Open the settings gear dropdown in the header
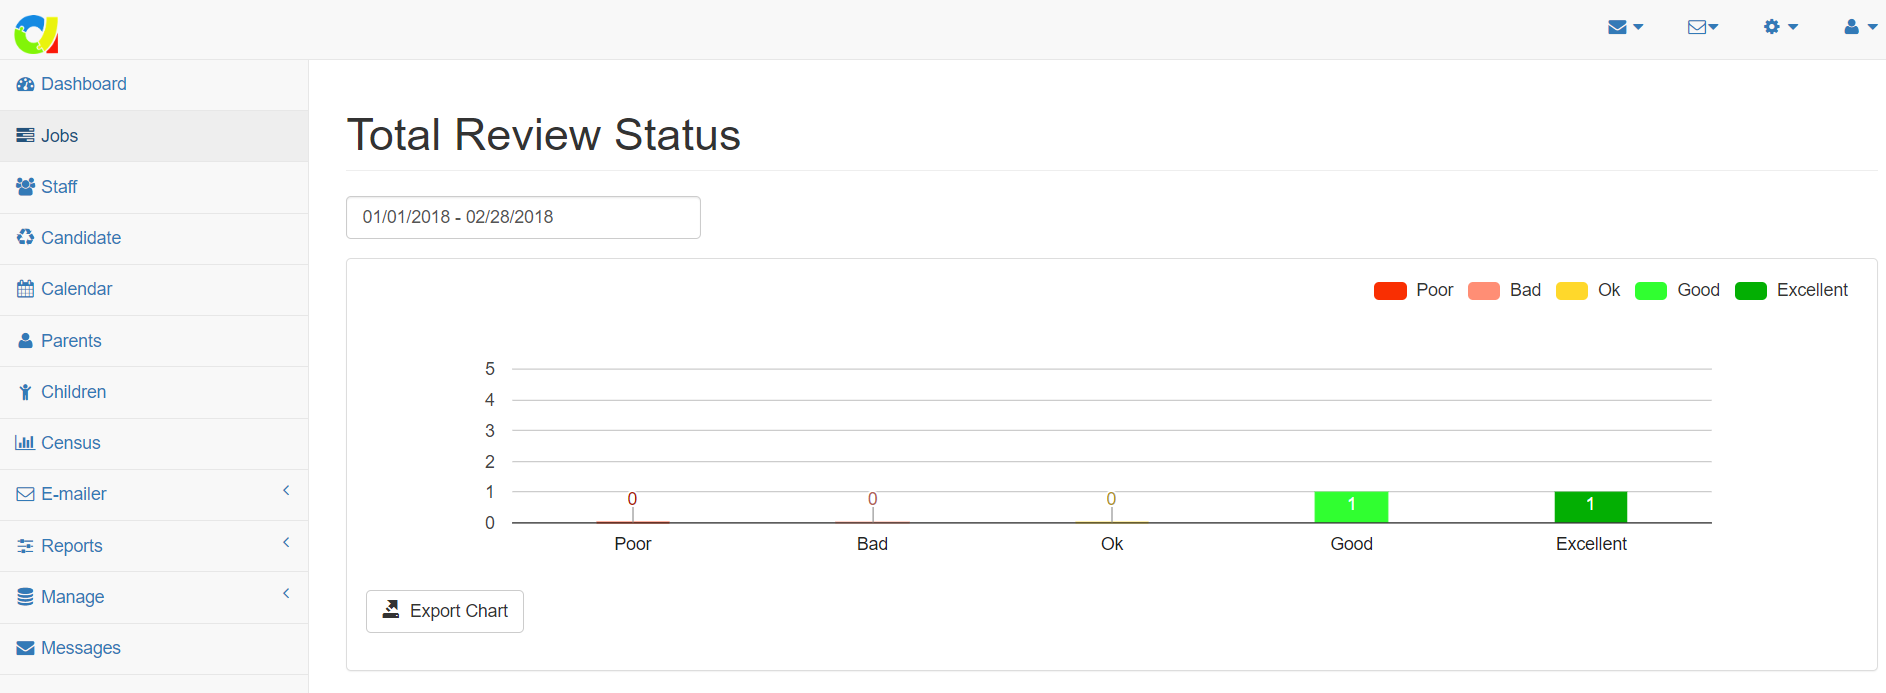The width and height of the screenshot is (1886, 693). pyautogui.click(x=1780, y=27)
